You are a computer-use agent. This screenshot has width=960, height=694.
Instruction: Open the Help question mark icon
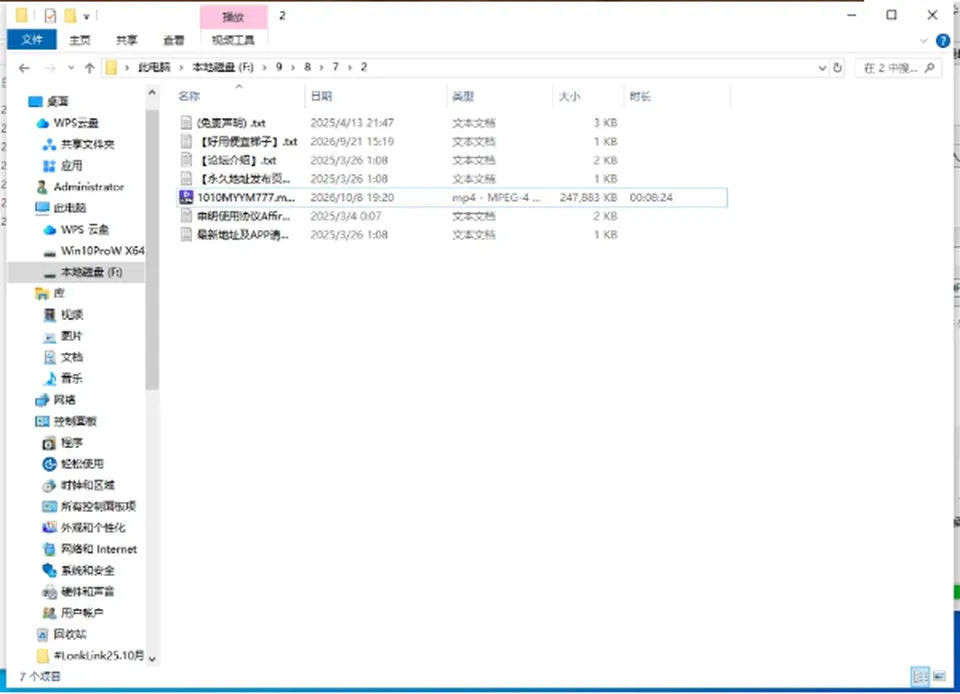coord(943,41)
